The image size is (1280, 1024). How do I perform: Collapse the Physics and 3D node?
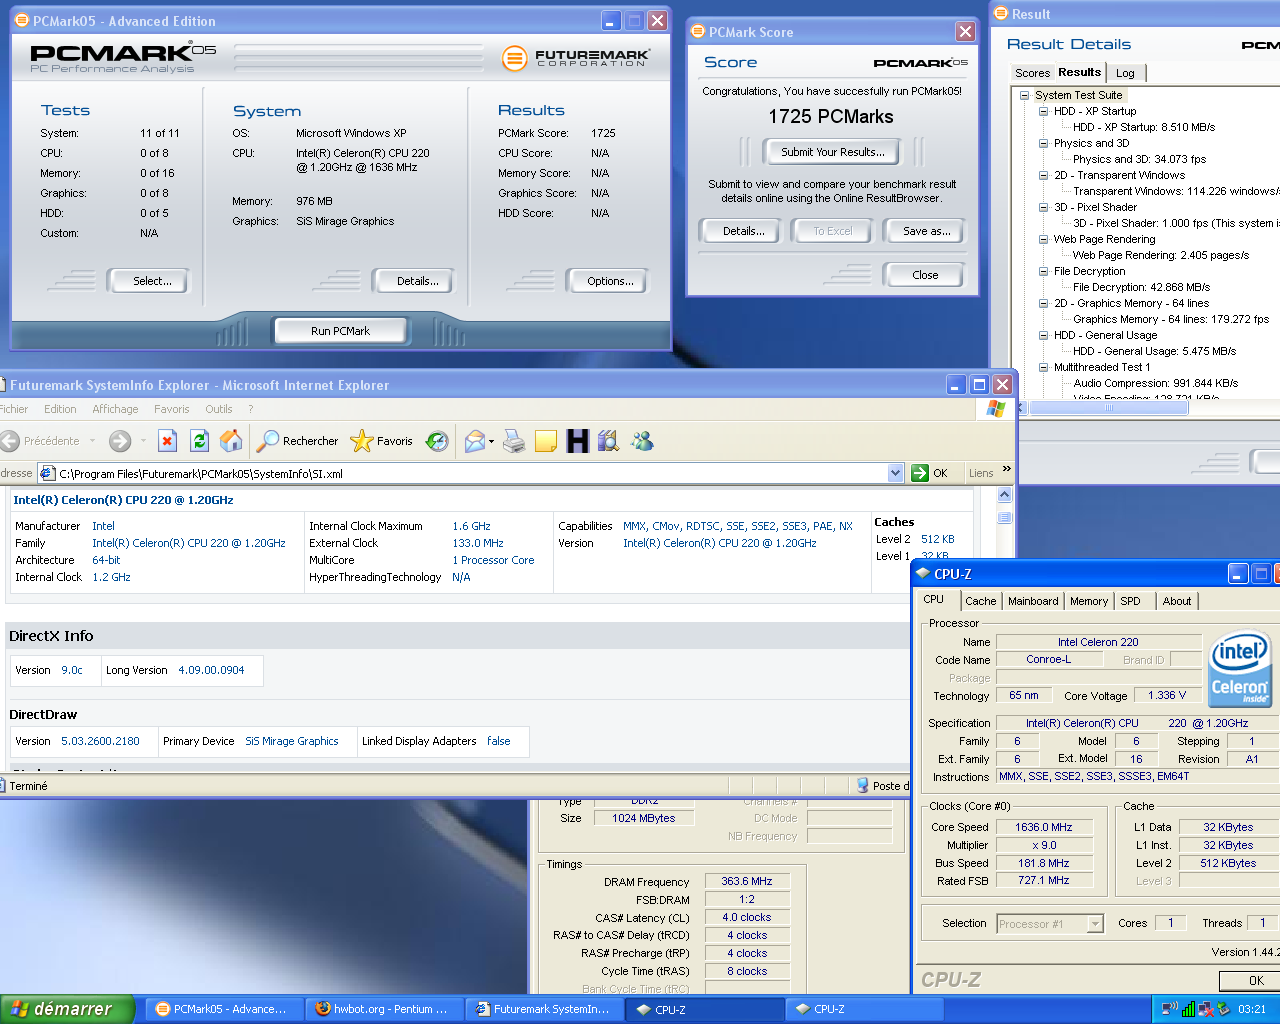pyautogui.click(x=1043, y=144)
